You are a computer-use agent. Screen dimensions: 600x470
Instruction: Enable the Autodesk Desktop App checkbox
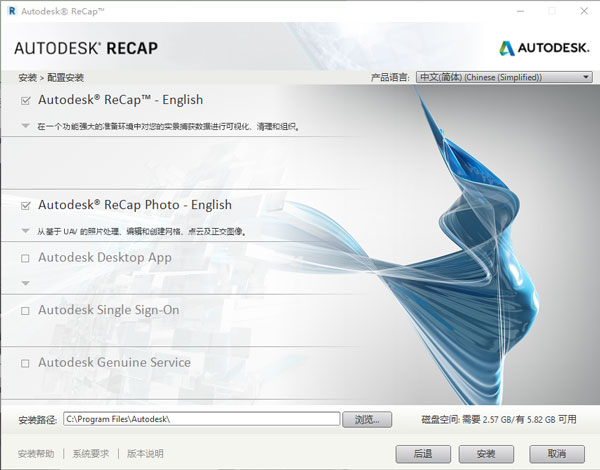point(25,258)
